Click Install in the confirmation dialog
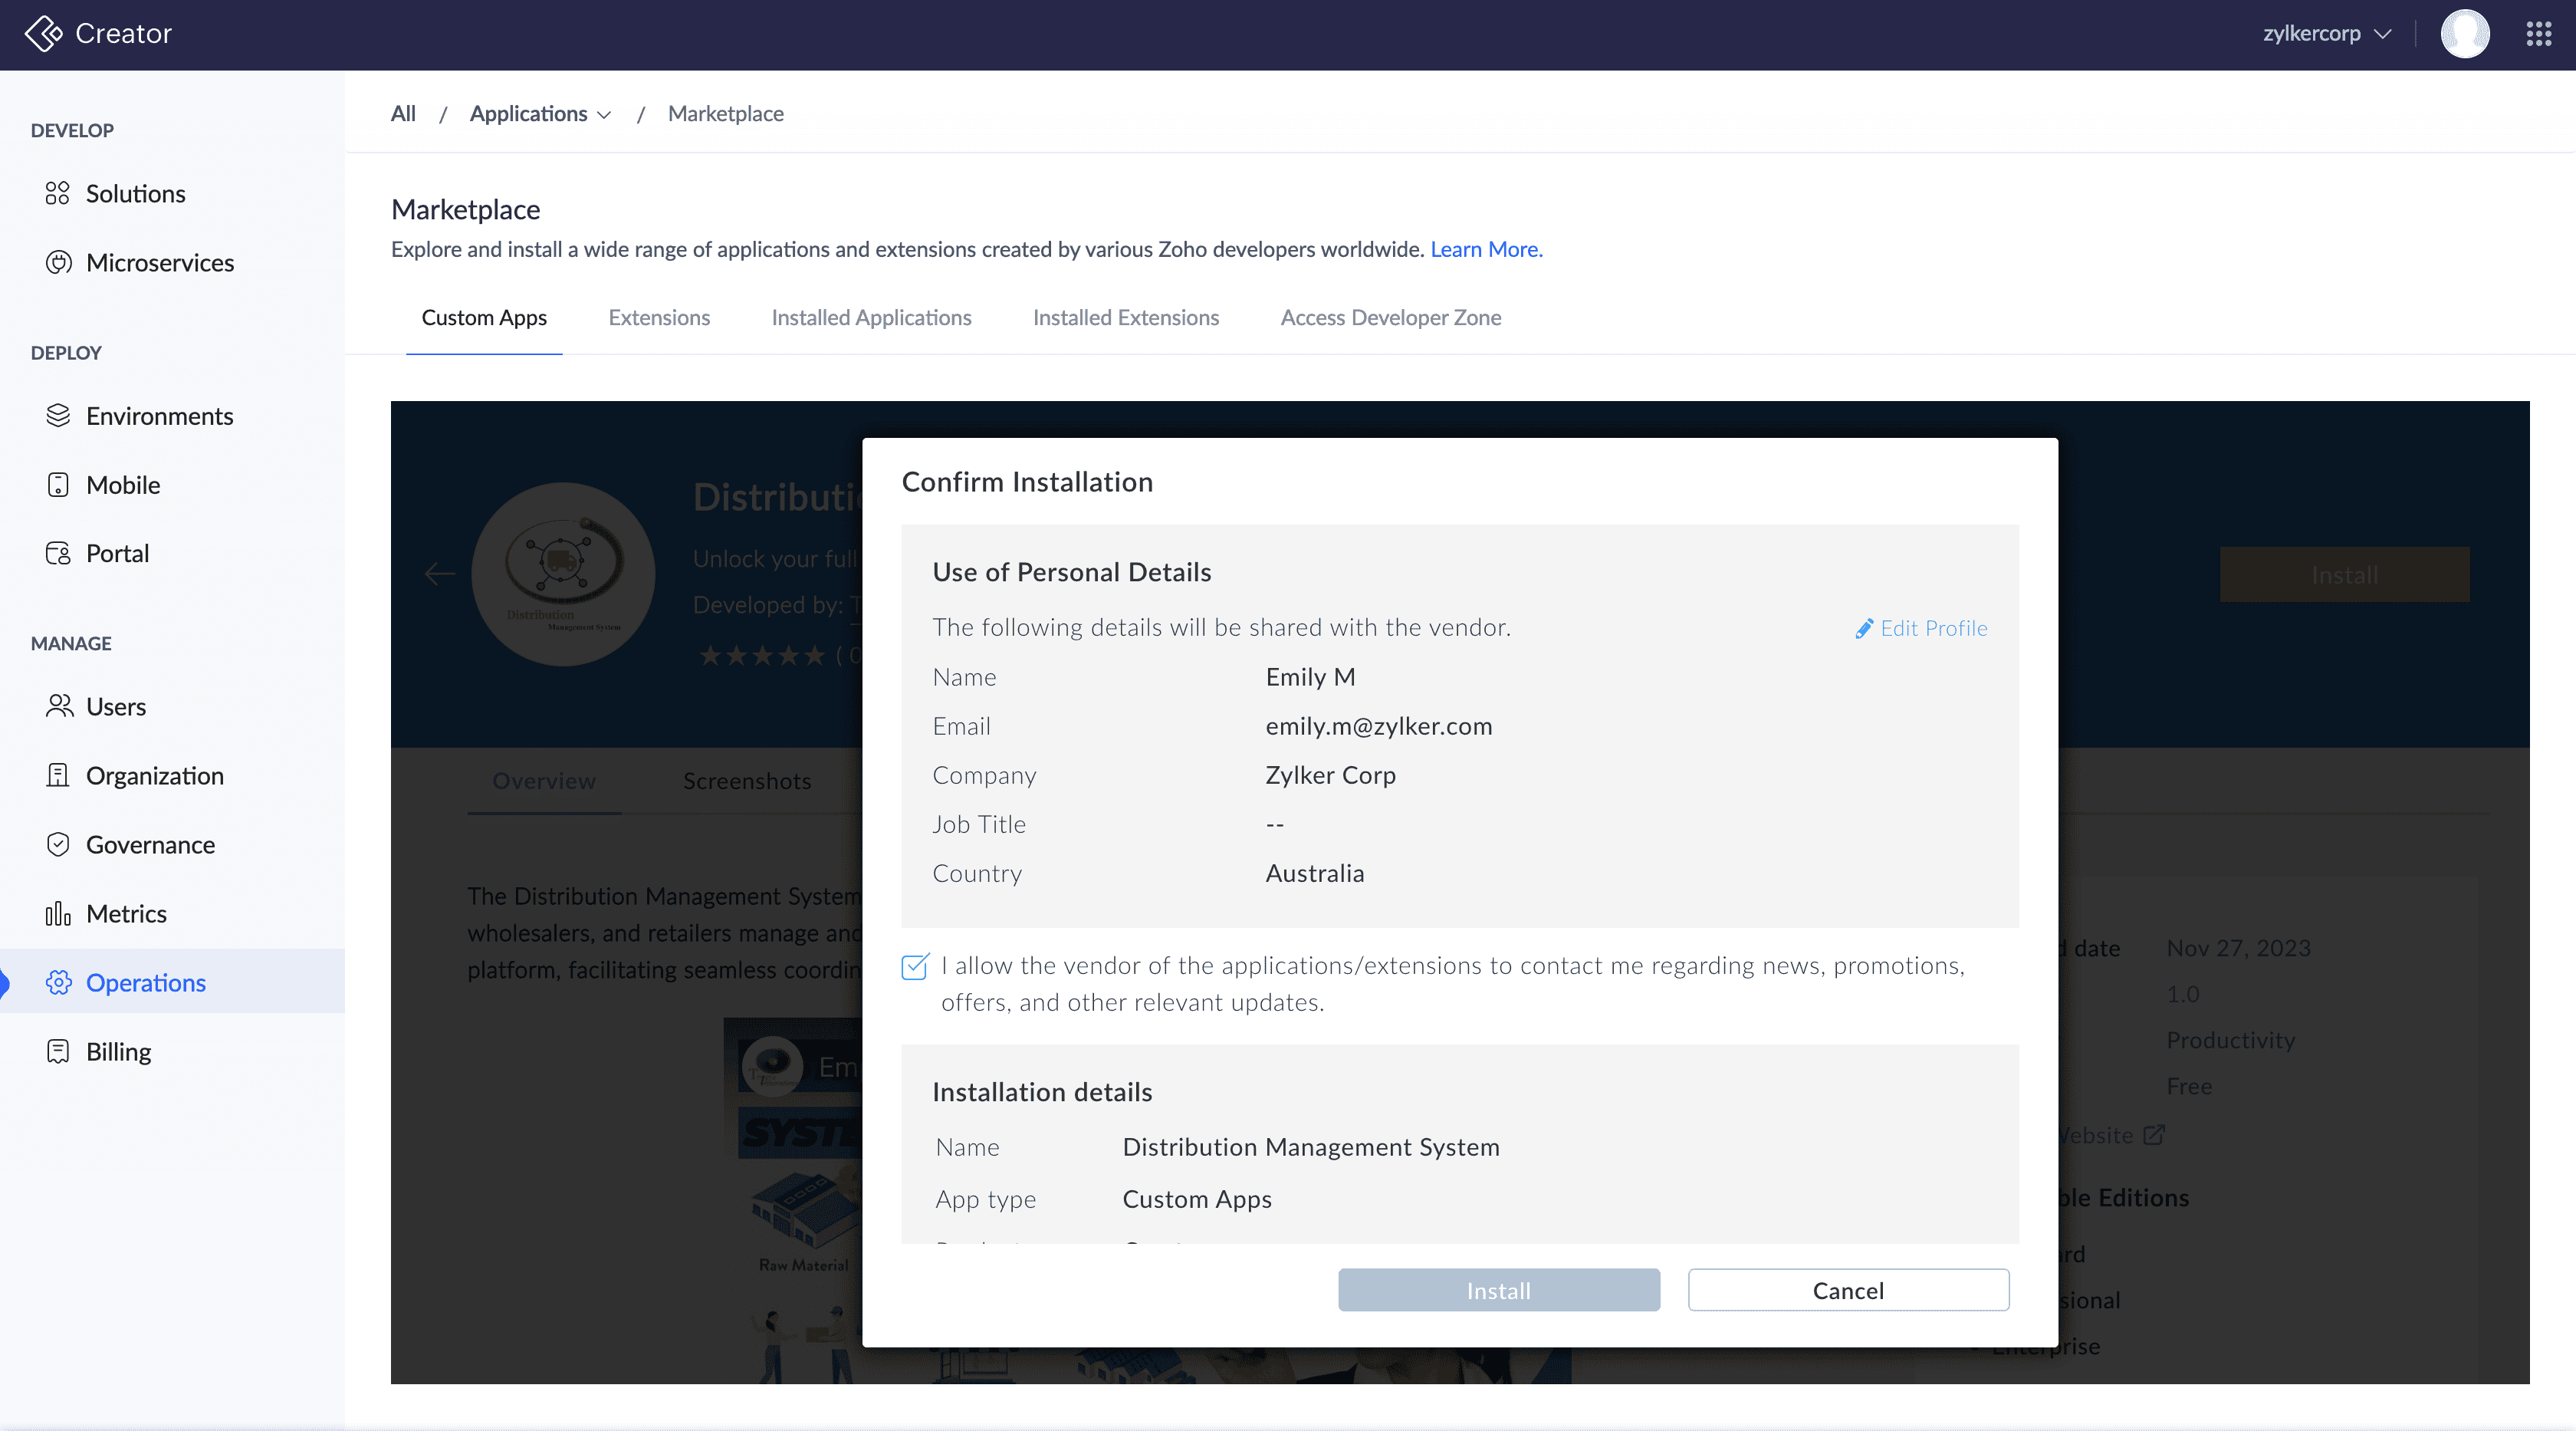This screenshot has height=1431, width=2576. [1498, 1290]
